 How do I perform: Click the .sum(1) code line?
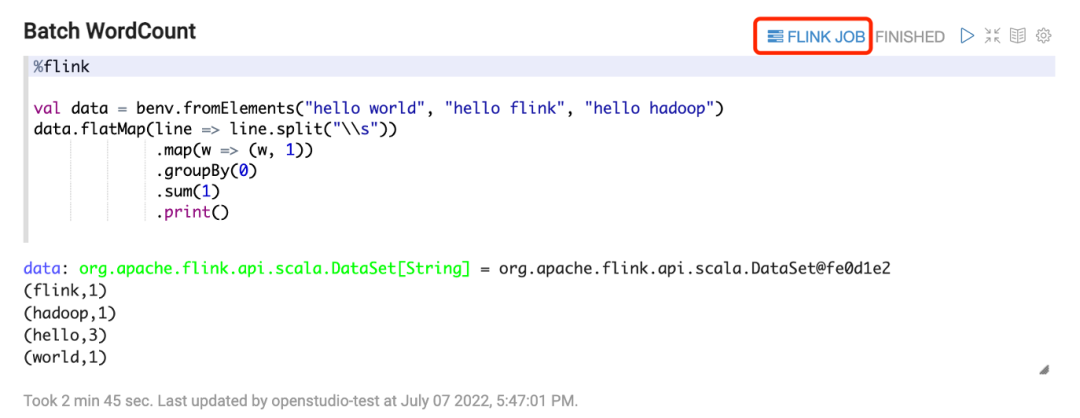(x=187, y=191)
